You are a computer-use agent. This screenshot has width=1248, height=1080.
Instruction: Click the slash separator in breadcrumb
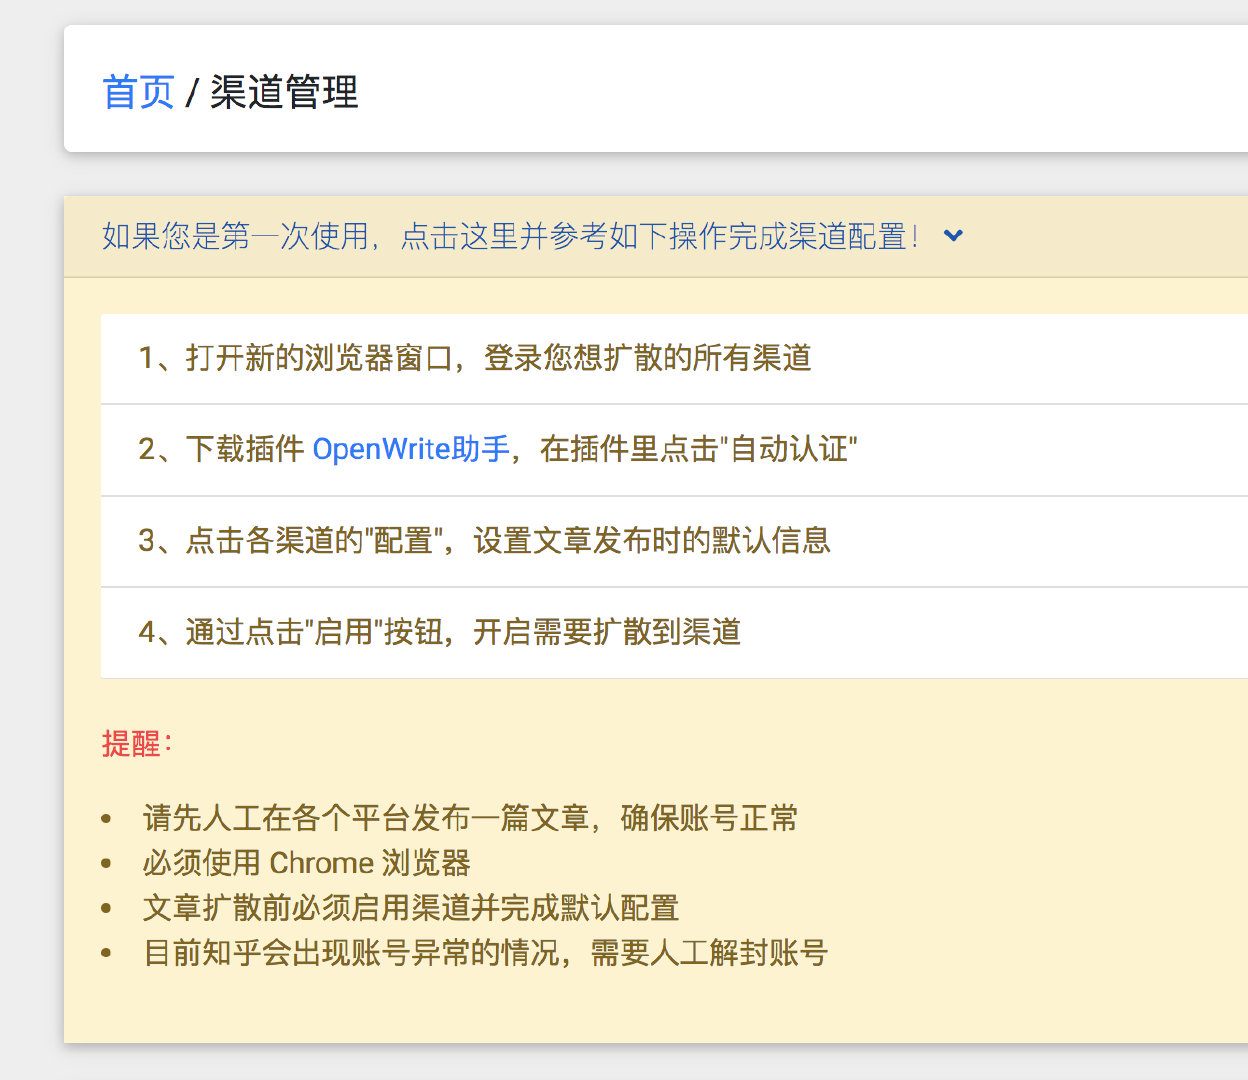pos(192,92)
